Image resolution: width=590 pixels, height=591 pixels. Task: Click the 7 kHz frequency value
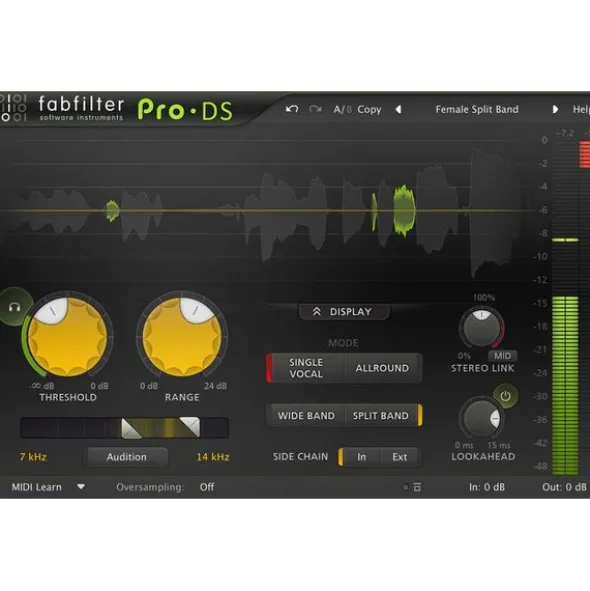click(x=33, y=457)
